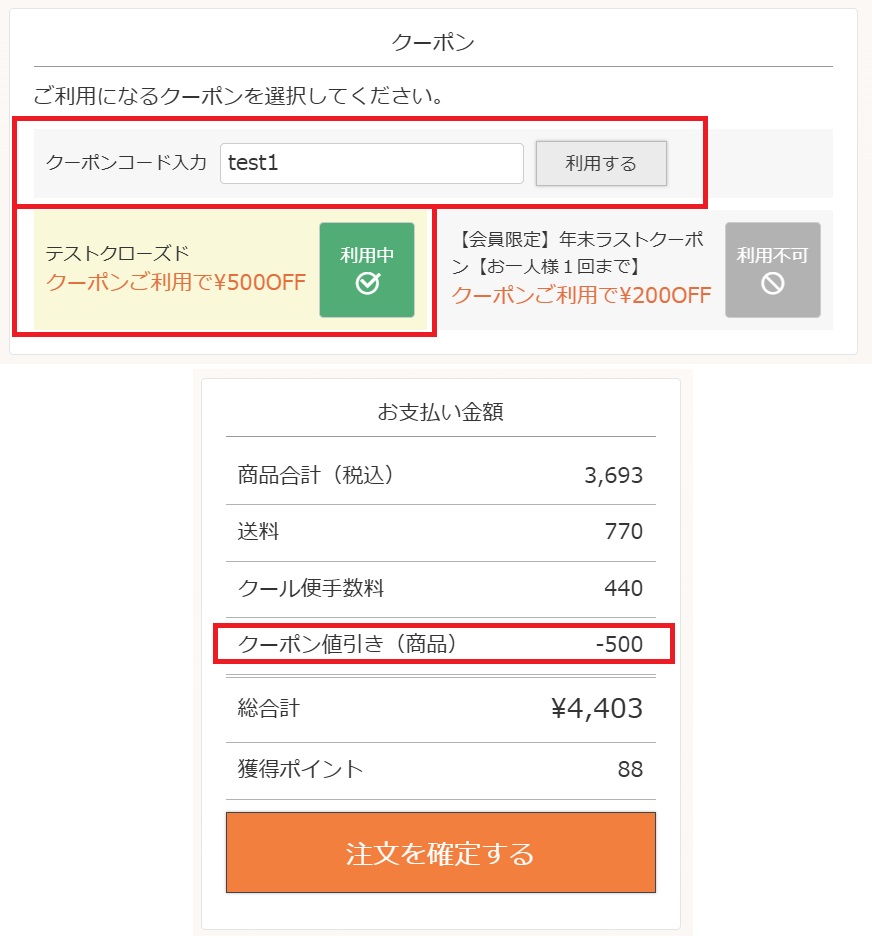The width and height of the screenshot is (872, 938).
Task: Click inside the coupon code input field
Action: [x=371, y=162]
